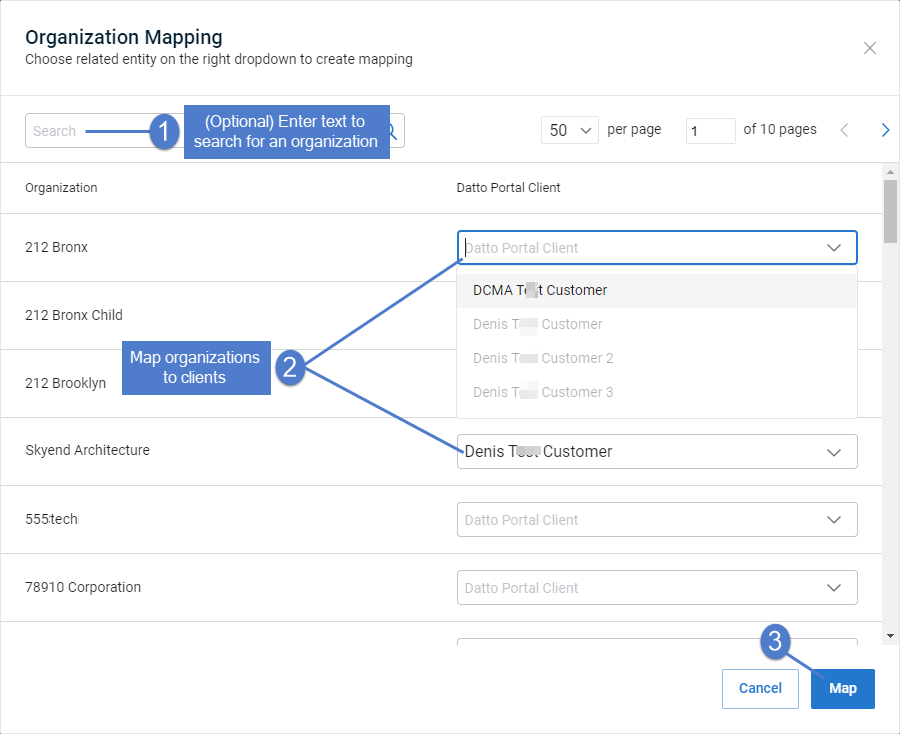
Task: Click the page number input field
Action: (x=711, y=131)
